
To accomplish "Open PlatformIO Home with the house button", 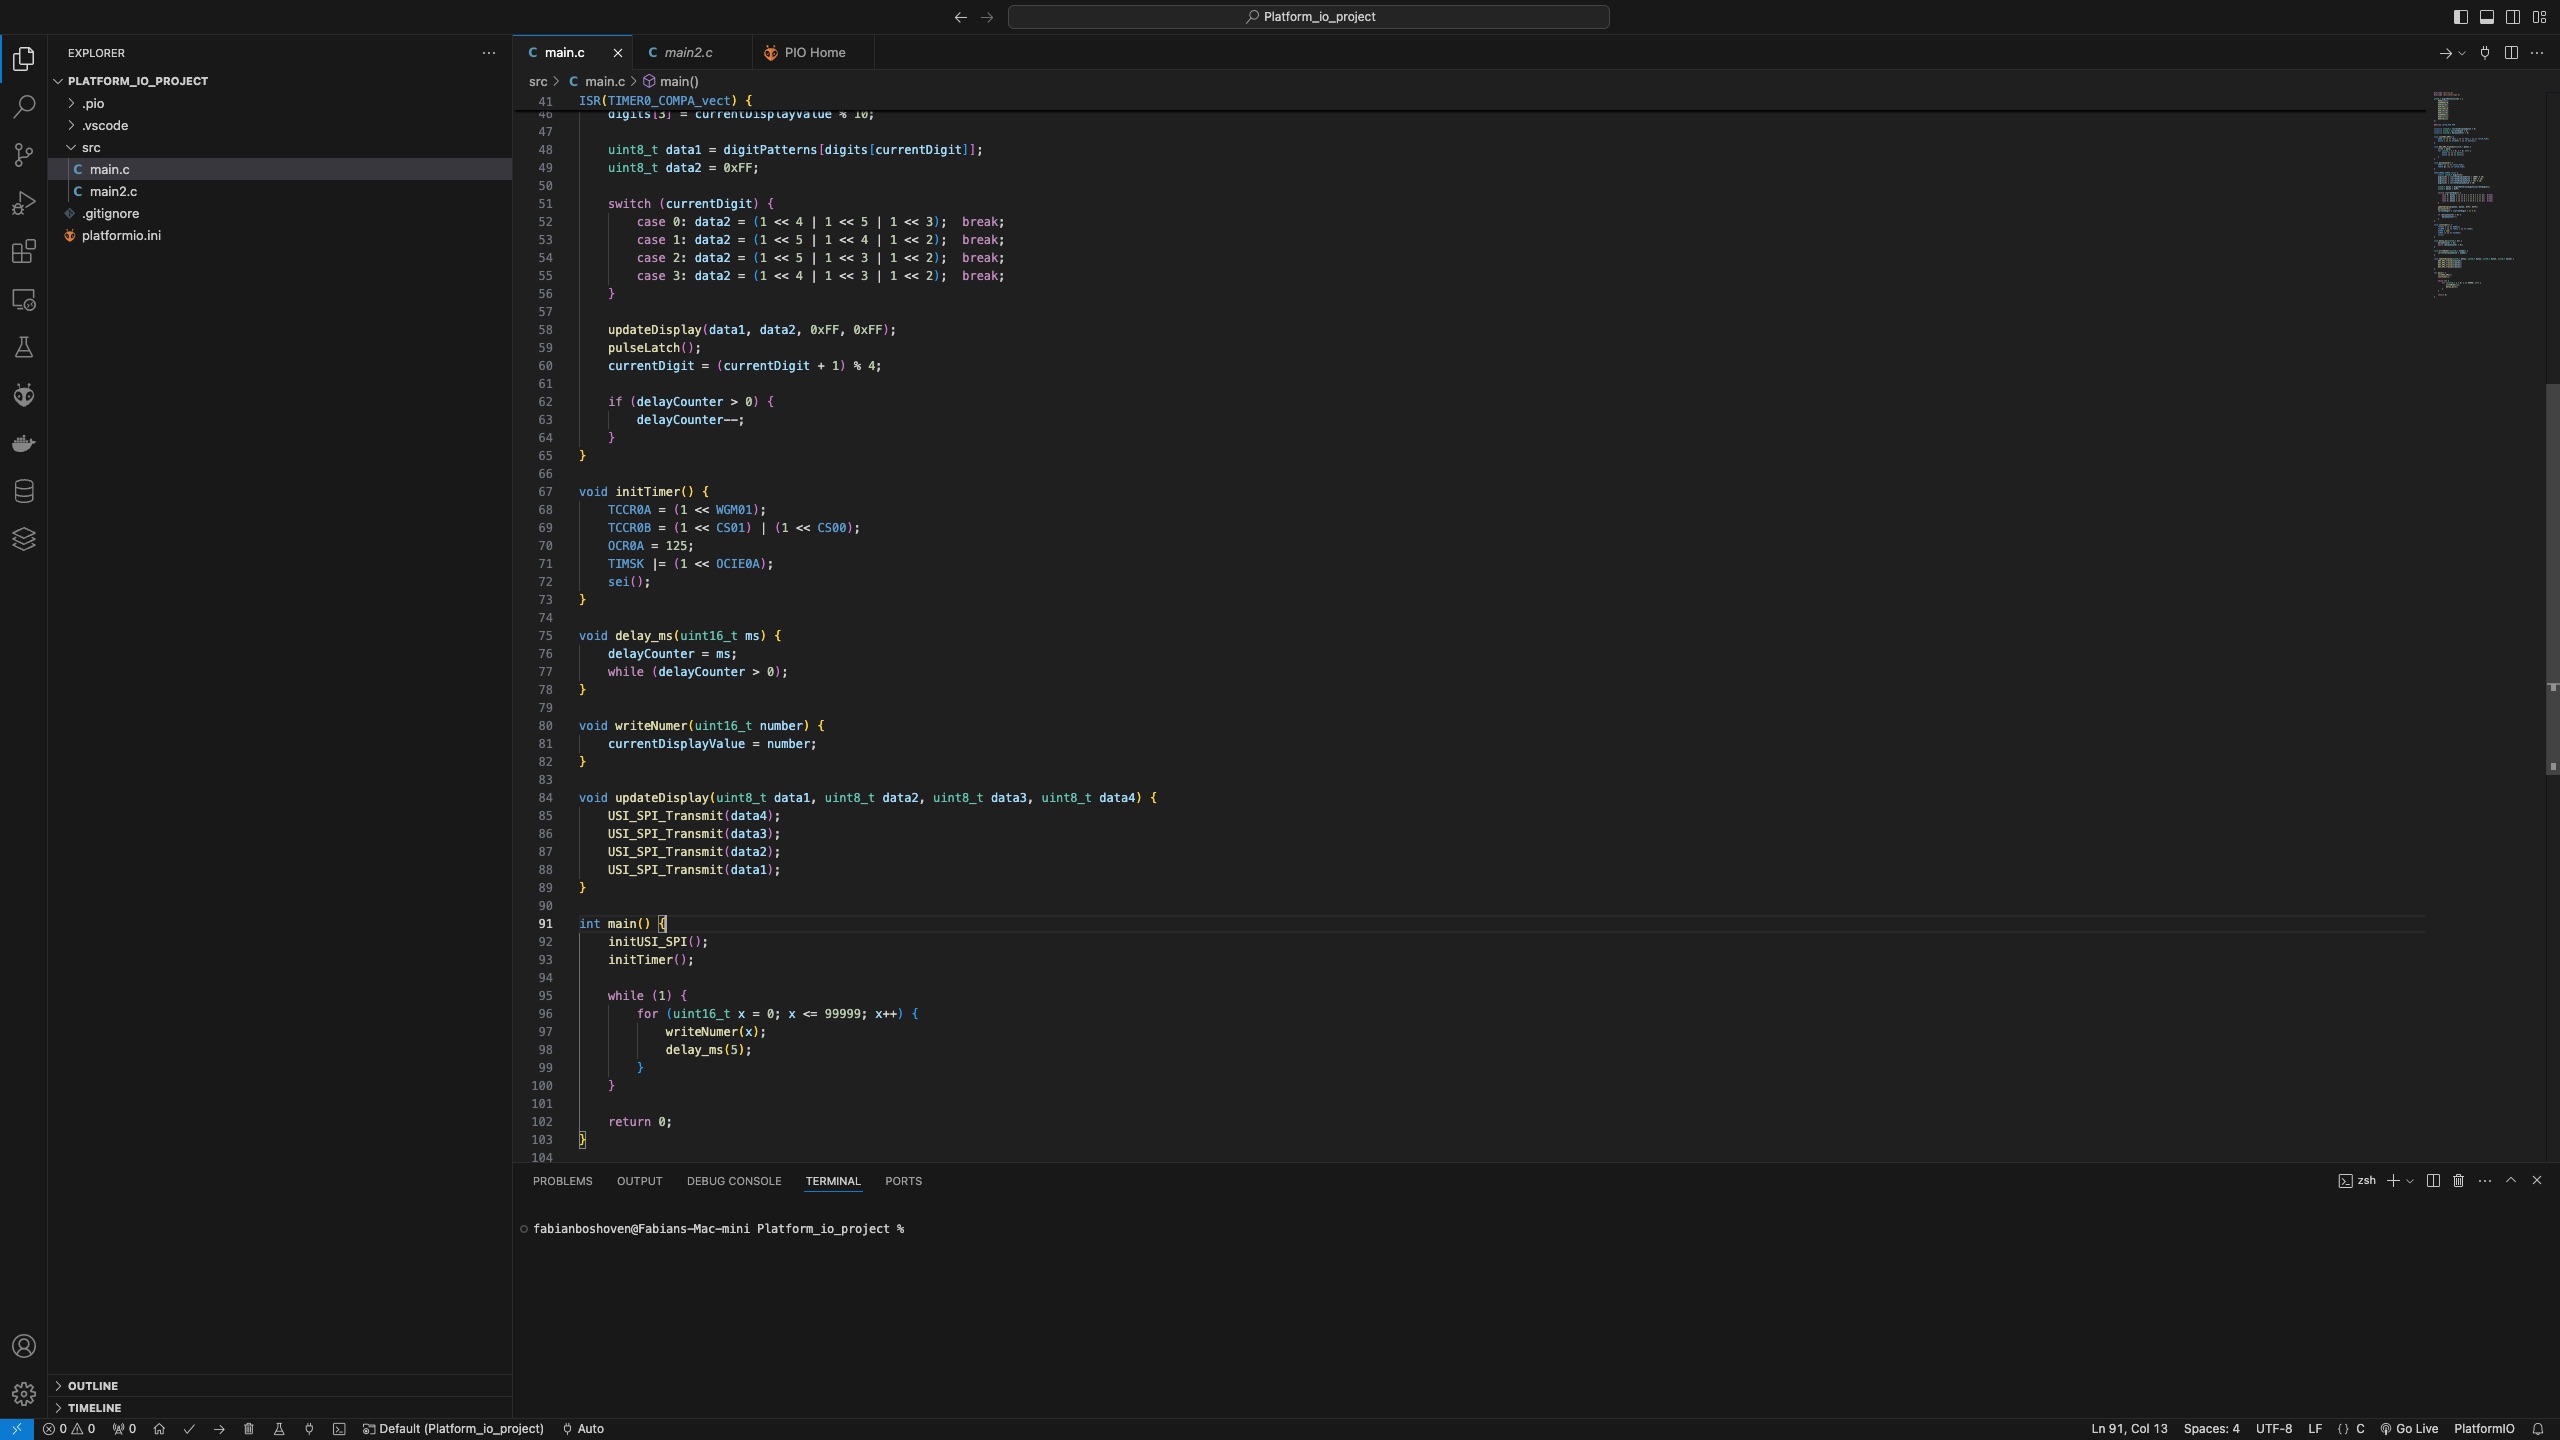I will click(x=160, y=1429).
